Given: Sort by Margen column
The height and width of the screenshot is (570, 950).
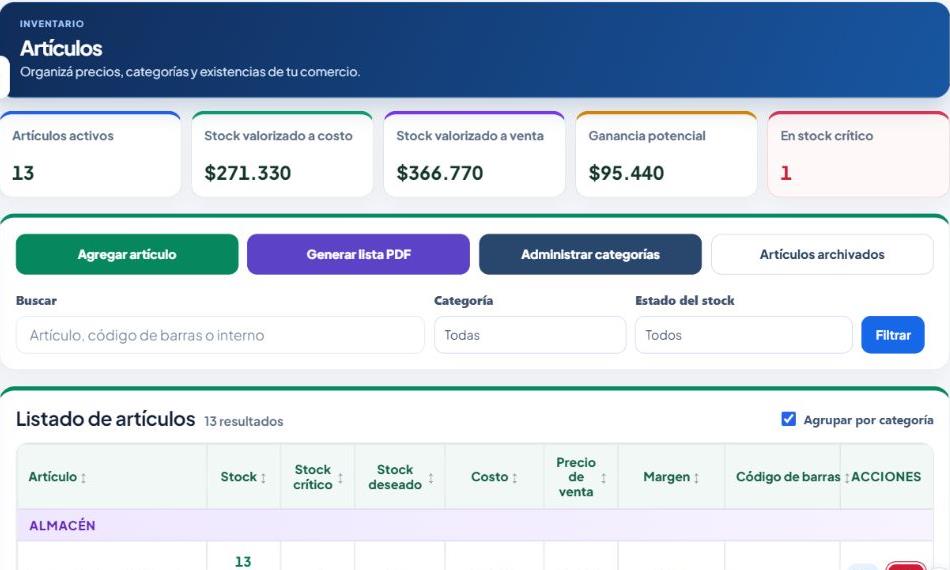Looking at the screenshot, I should pyautogui.click(x=671, y=477).
